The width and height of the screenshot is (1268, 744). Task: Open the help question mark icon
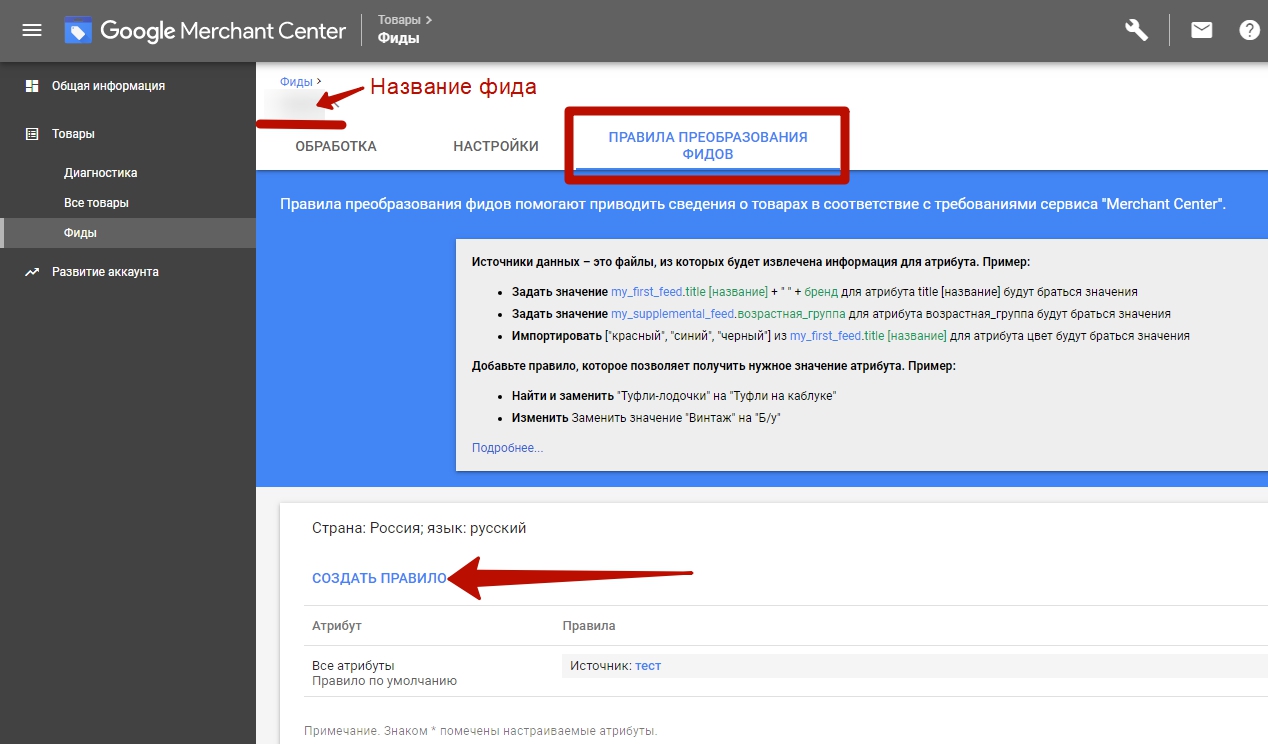(1249, 30)
